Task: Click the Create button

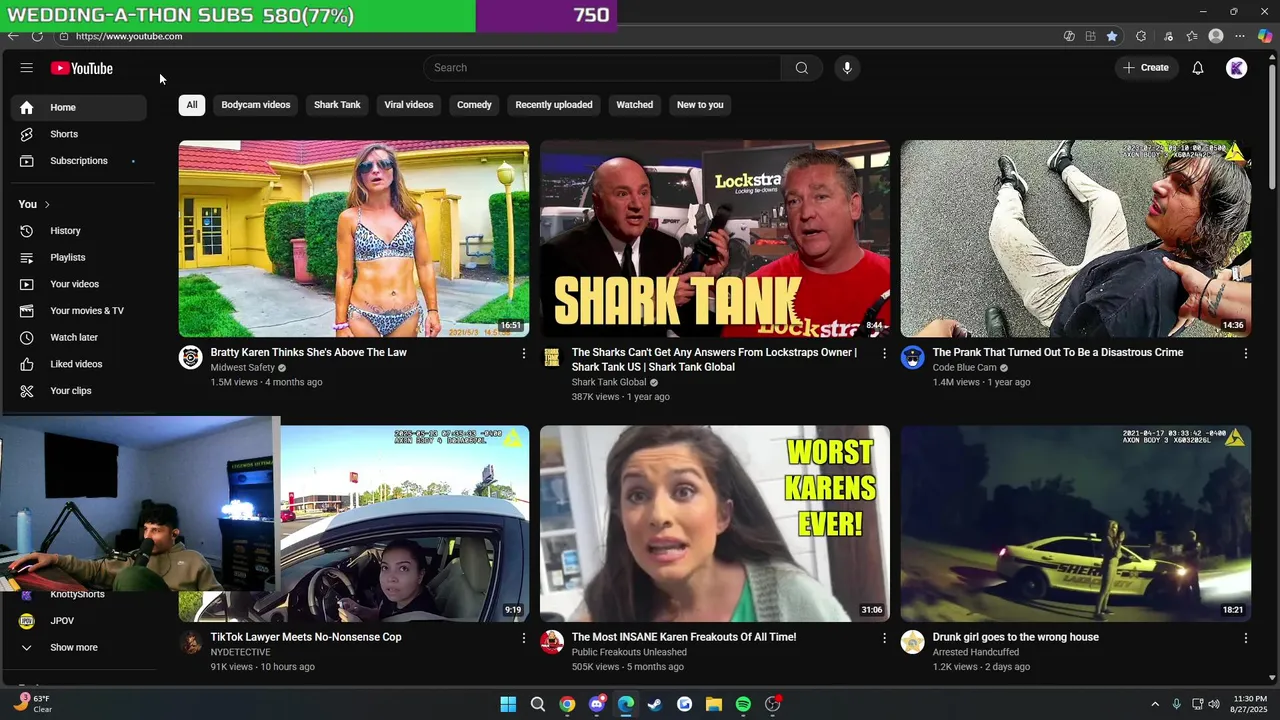Action: pos(1146,68)
